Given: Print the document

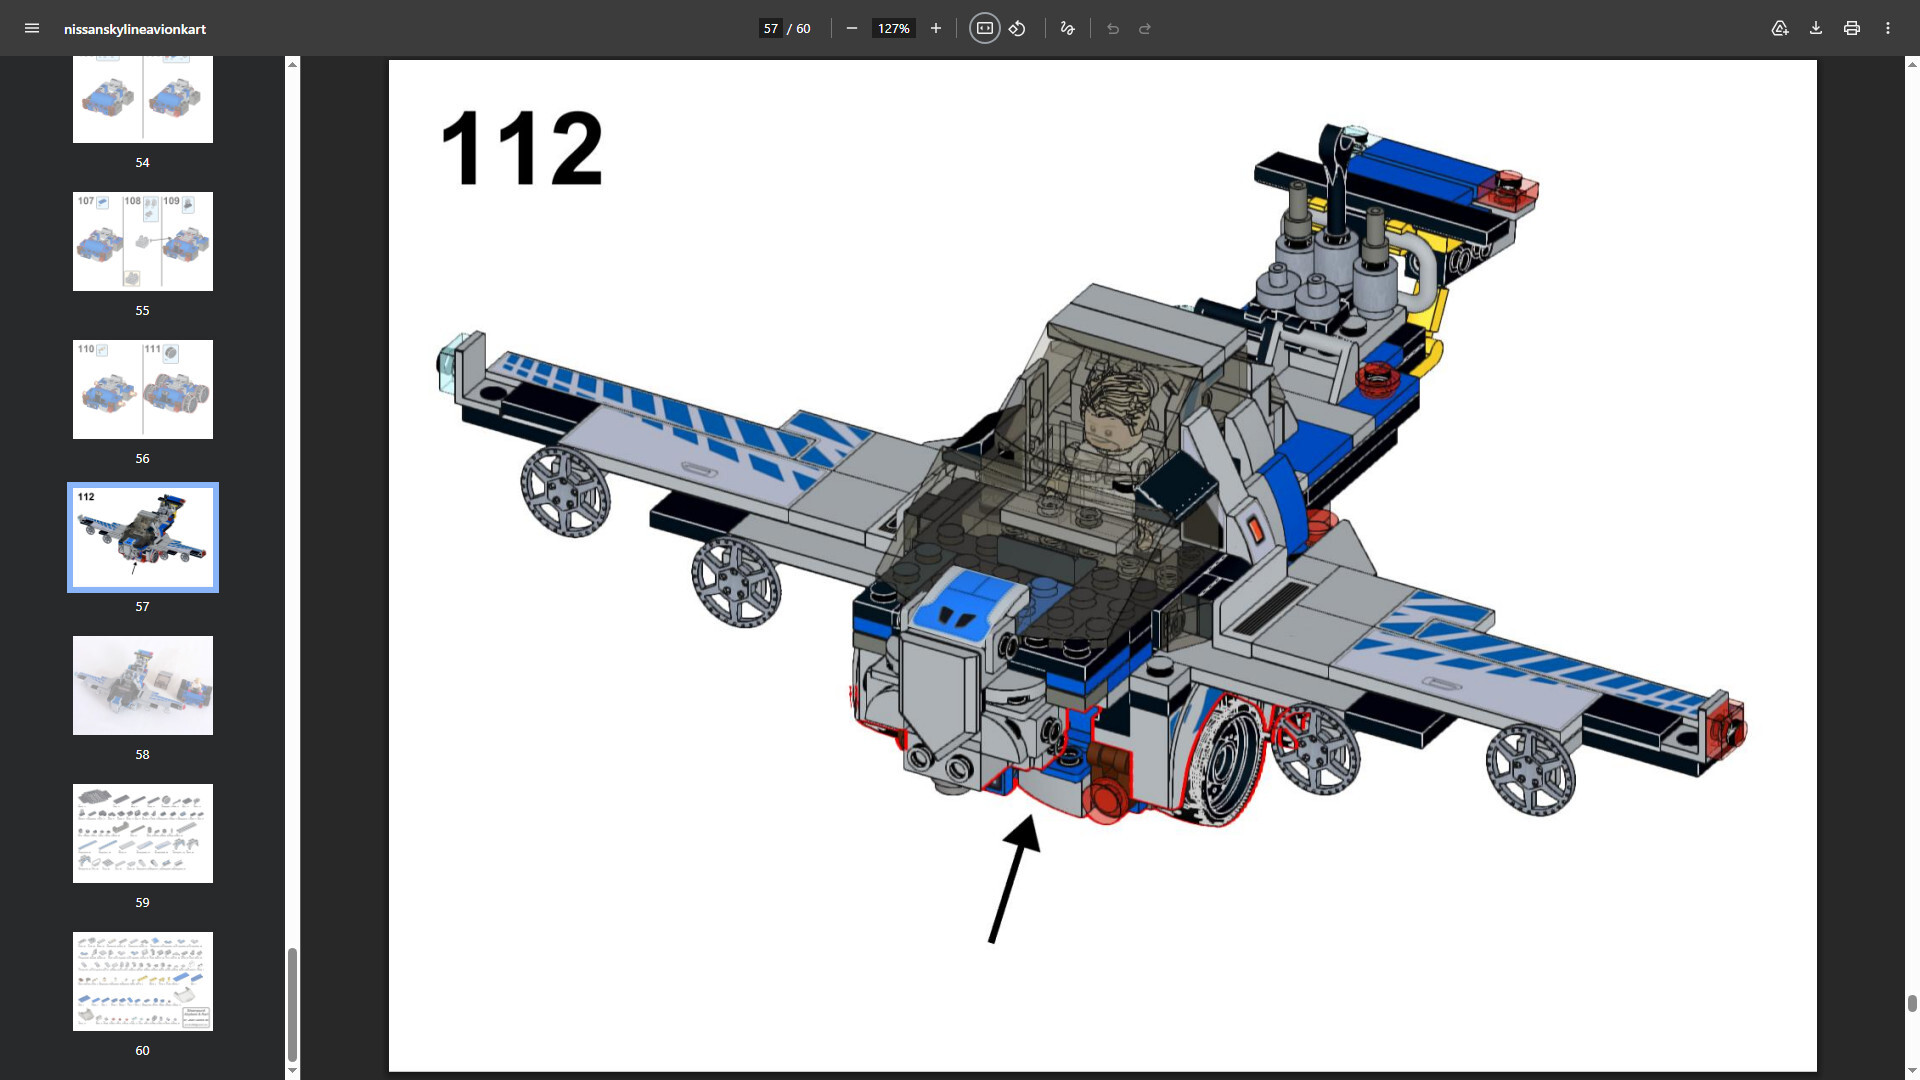Looking at the screenshot, I should 1852,28.
